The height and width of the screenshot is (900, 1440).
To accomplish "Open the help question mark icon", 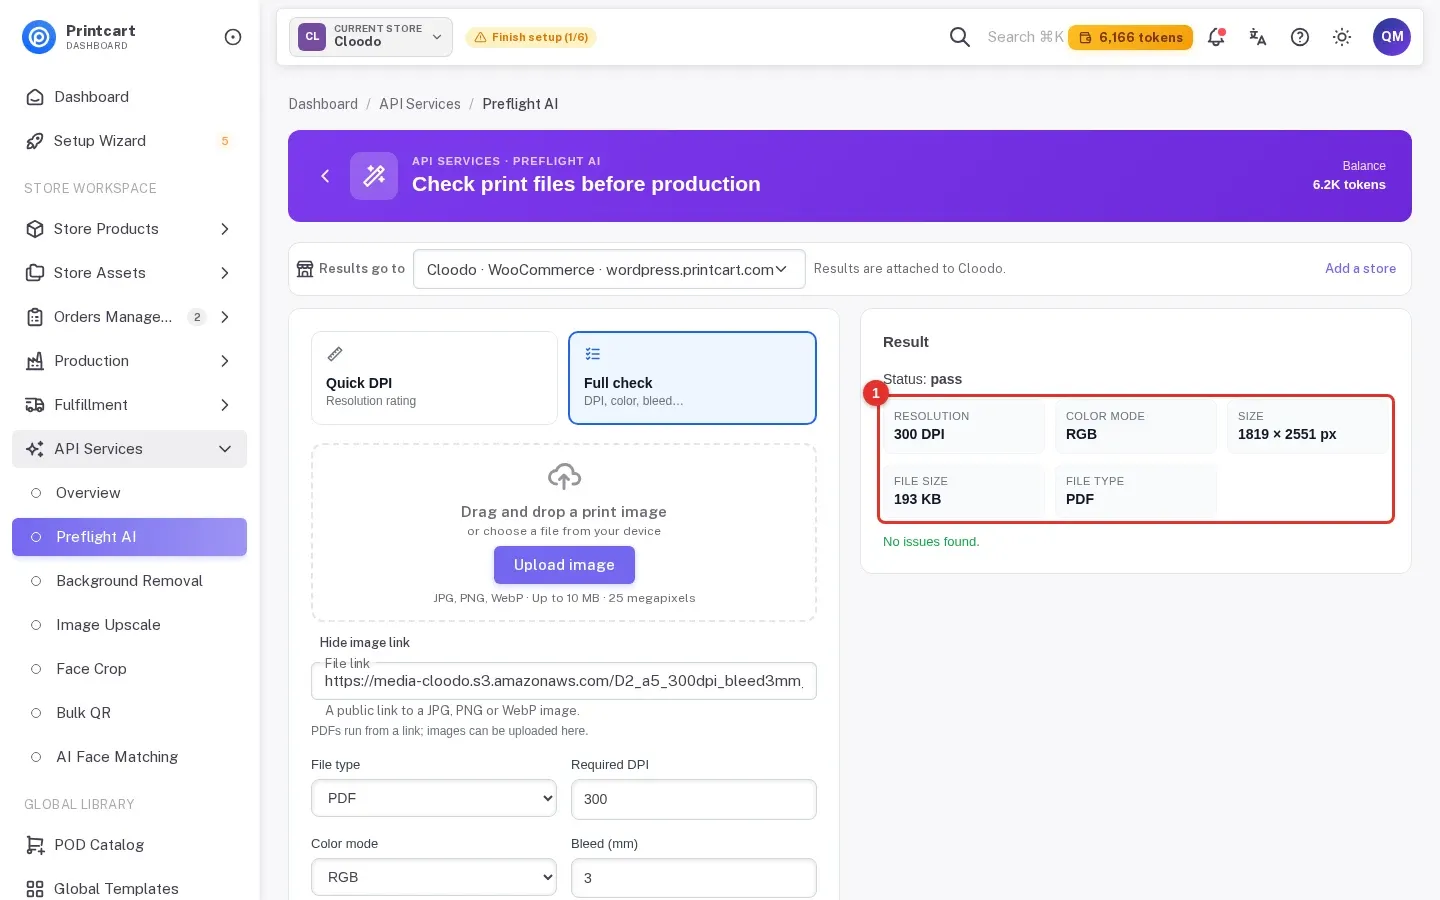I will (1300, 37).
